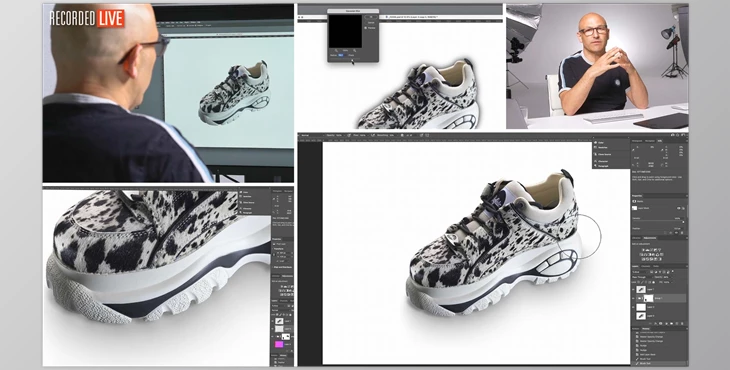Viewport: 730px width, 370px height.
Task: Click the add layer mask icon in Layers
Action: pos(661,323)
